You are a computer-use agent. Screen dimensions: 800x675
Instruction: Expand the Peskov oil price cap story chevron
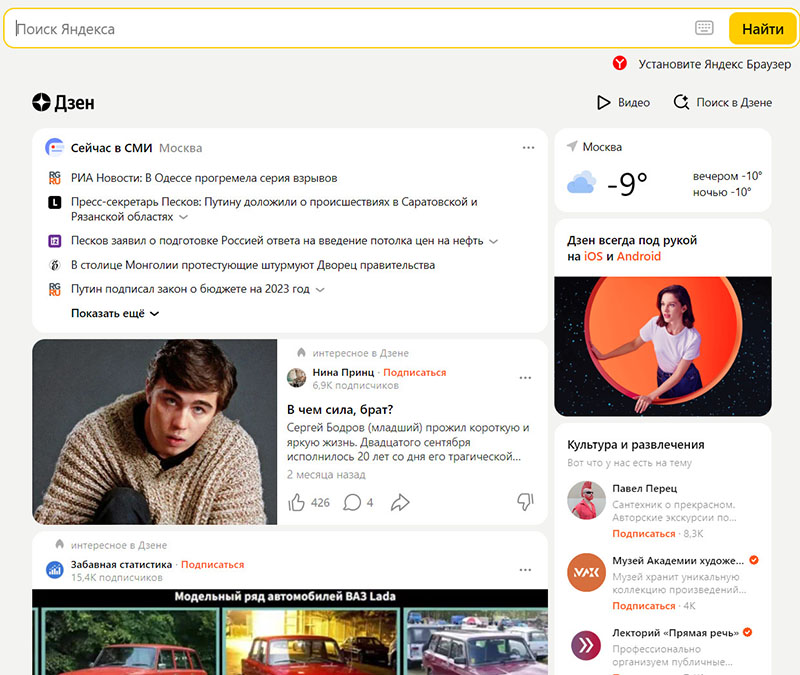(x=494, y=241)
